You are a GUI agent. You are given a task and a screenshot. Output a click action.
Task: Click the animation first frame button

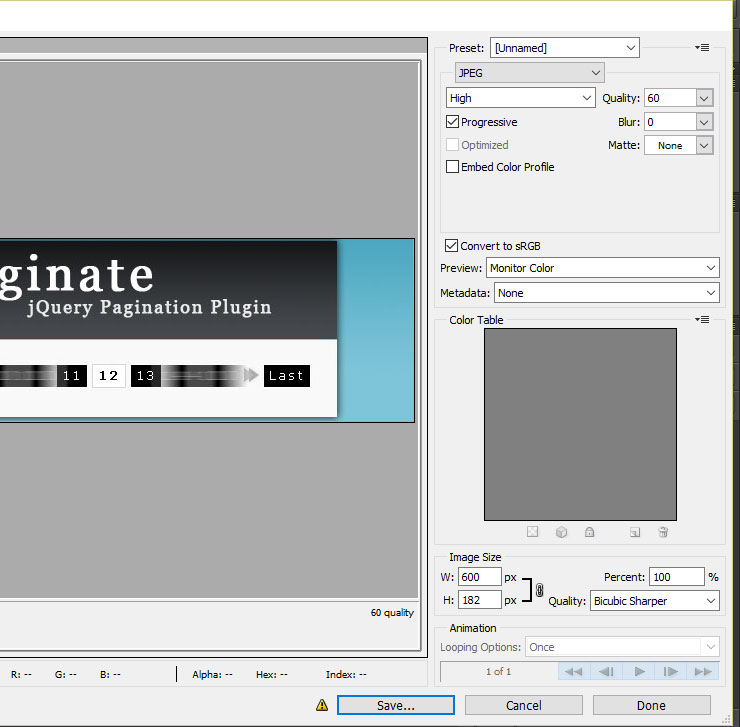[573, 671]
